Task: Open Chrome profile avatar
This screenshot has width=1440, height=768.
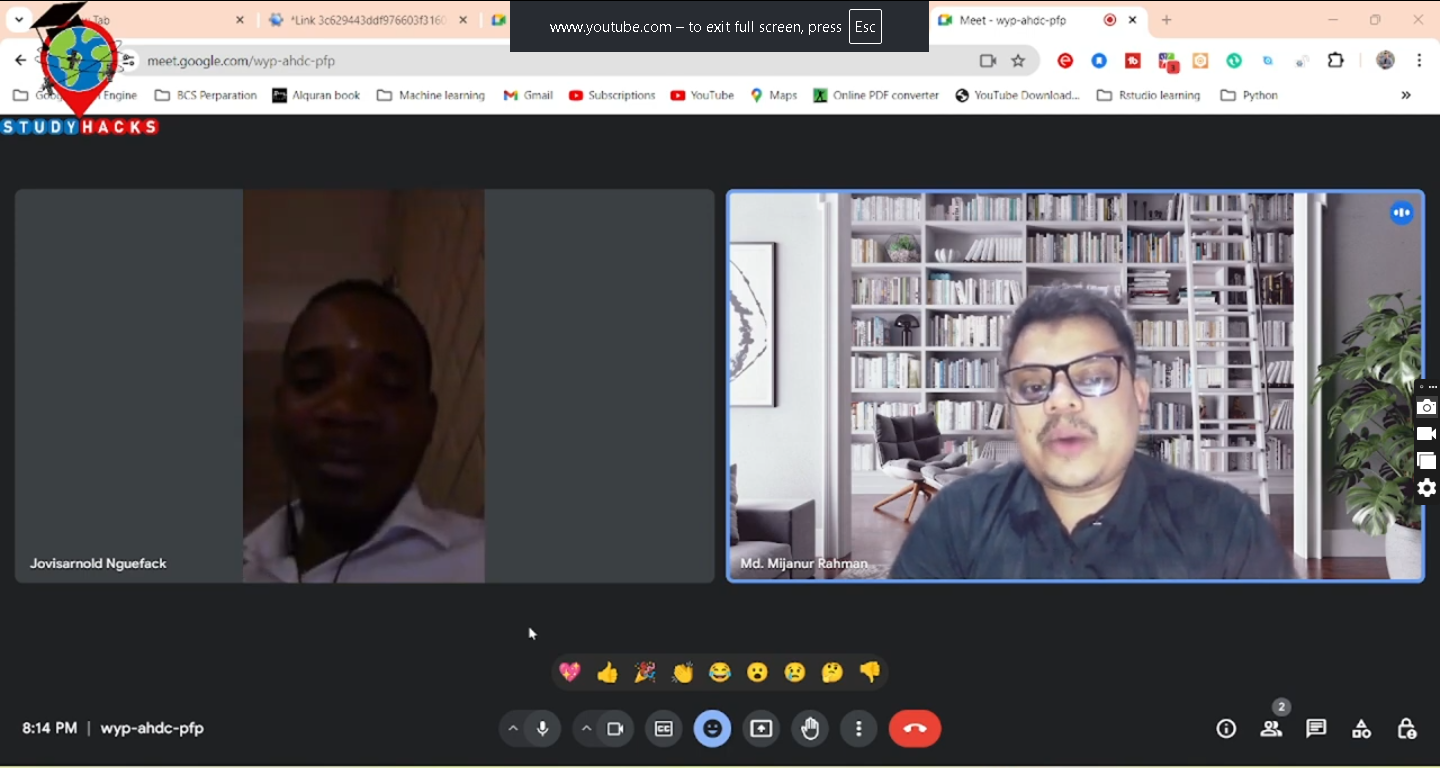Action: click(1385, 61)
